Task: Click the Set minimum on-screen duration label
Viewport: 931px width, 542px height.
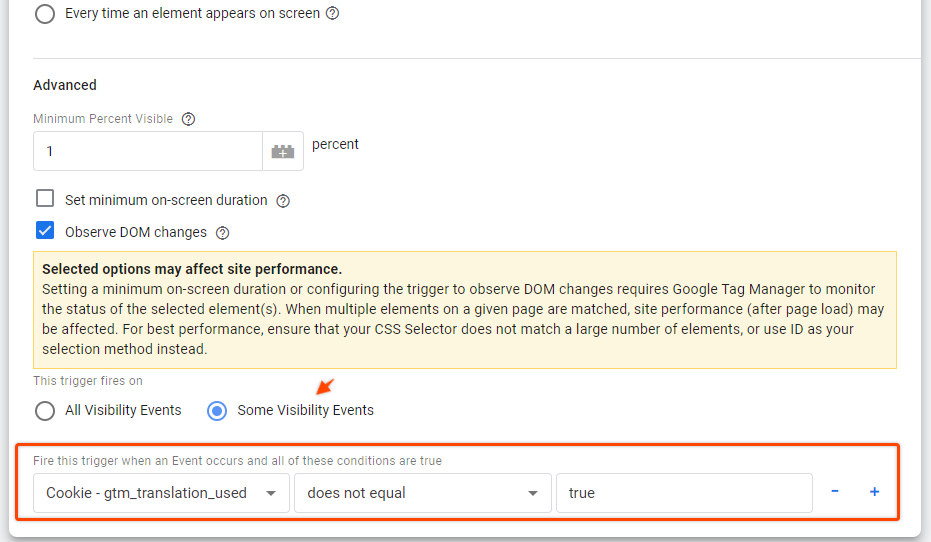Action: click(166, 200)
